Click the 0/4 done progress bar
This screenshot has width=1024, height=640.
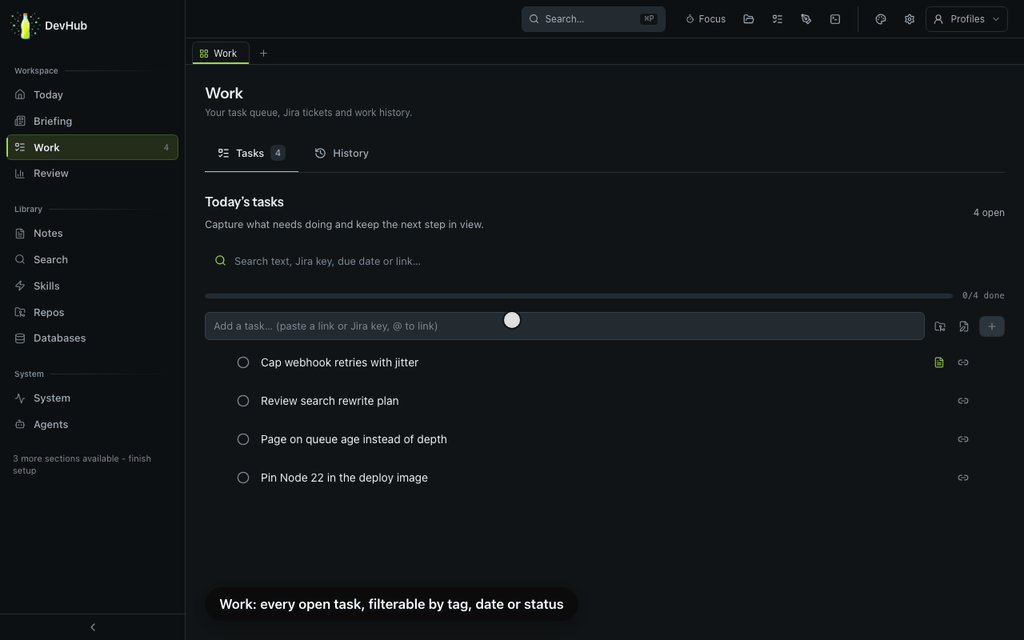tap(579, 296)
